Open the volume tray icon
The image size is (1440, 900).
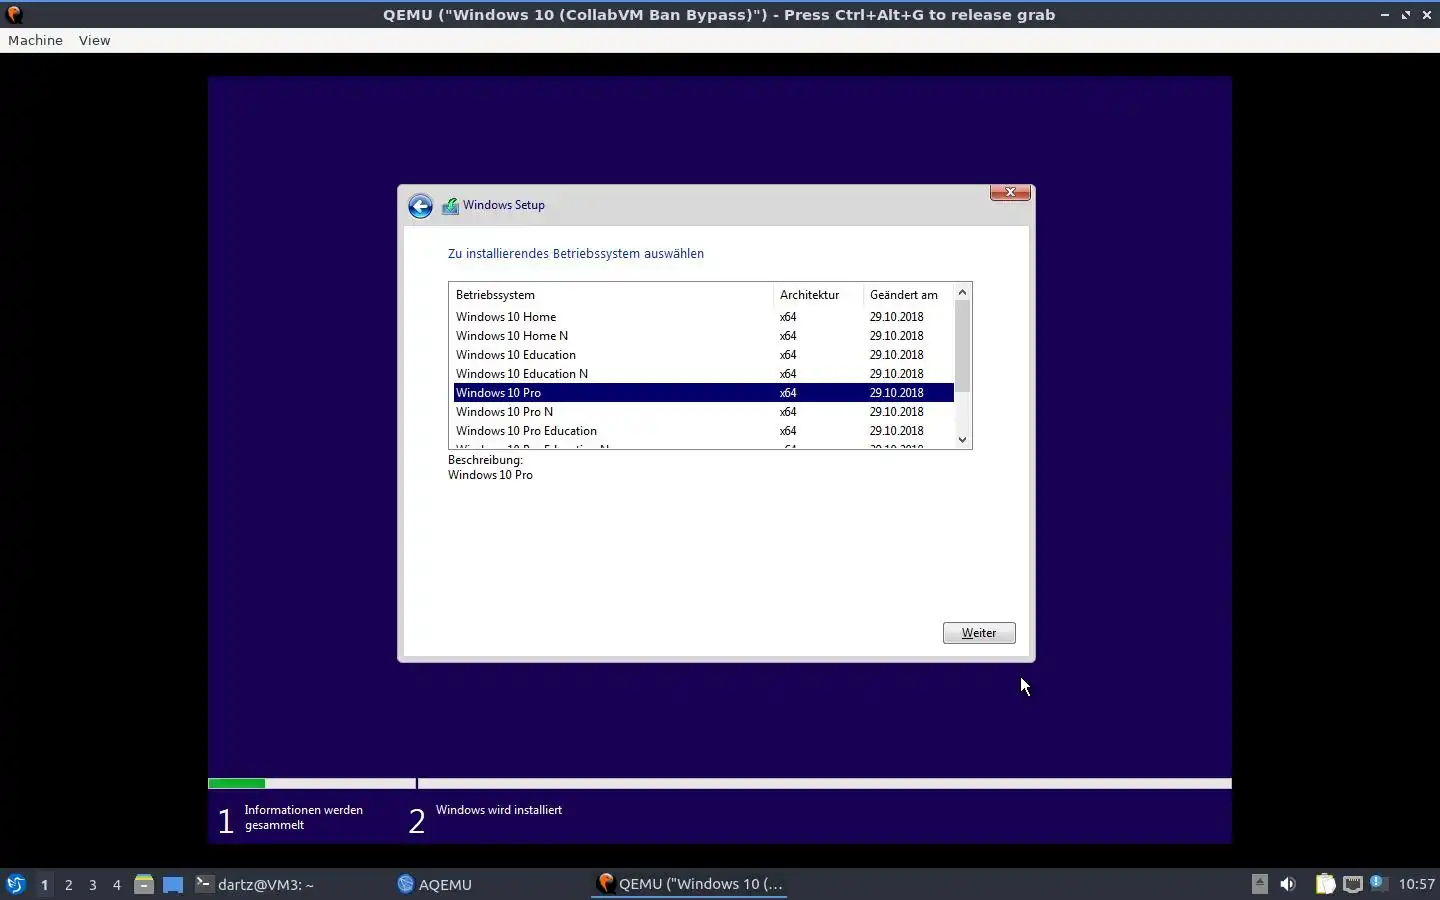pyautogui.click(x=1288, y=884)
